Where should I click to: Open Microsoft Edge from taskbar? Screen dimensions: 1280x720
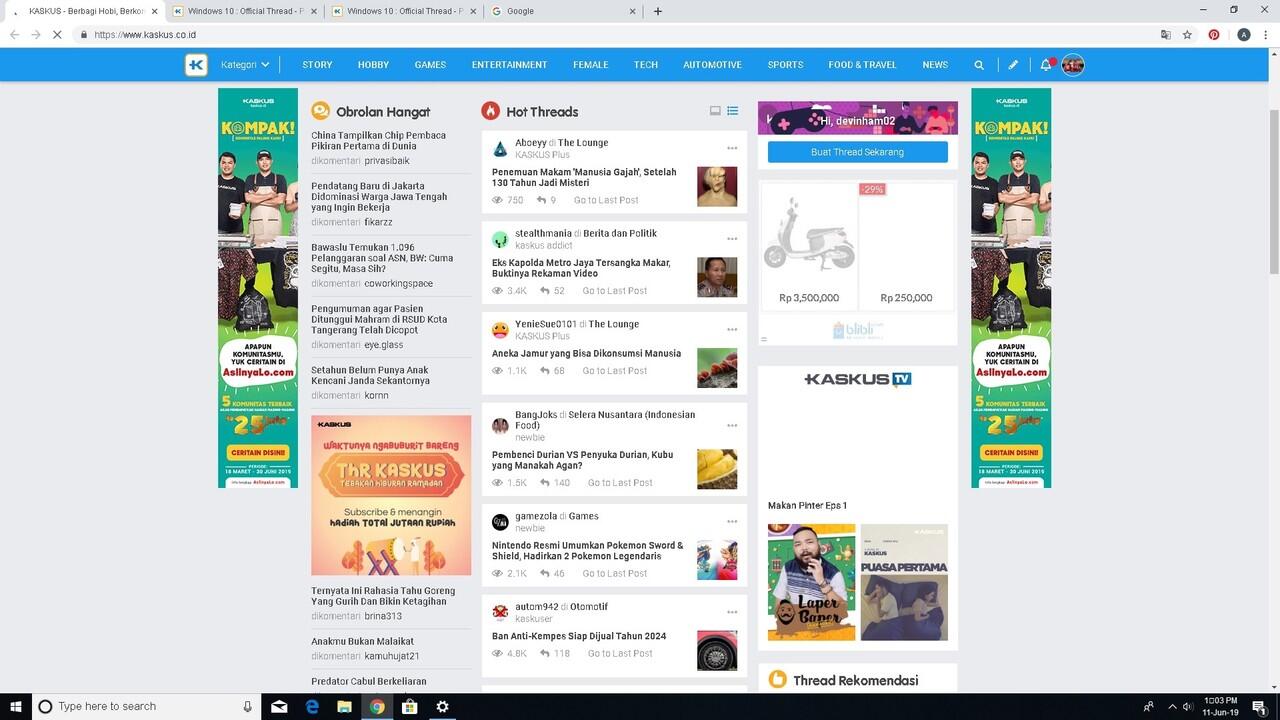[312, 706]
